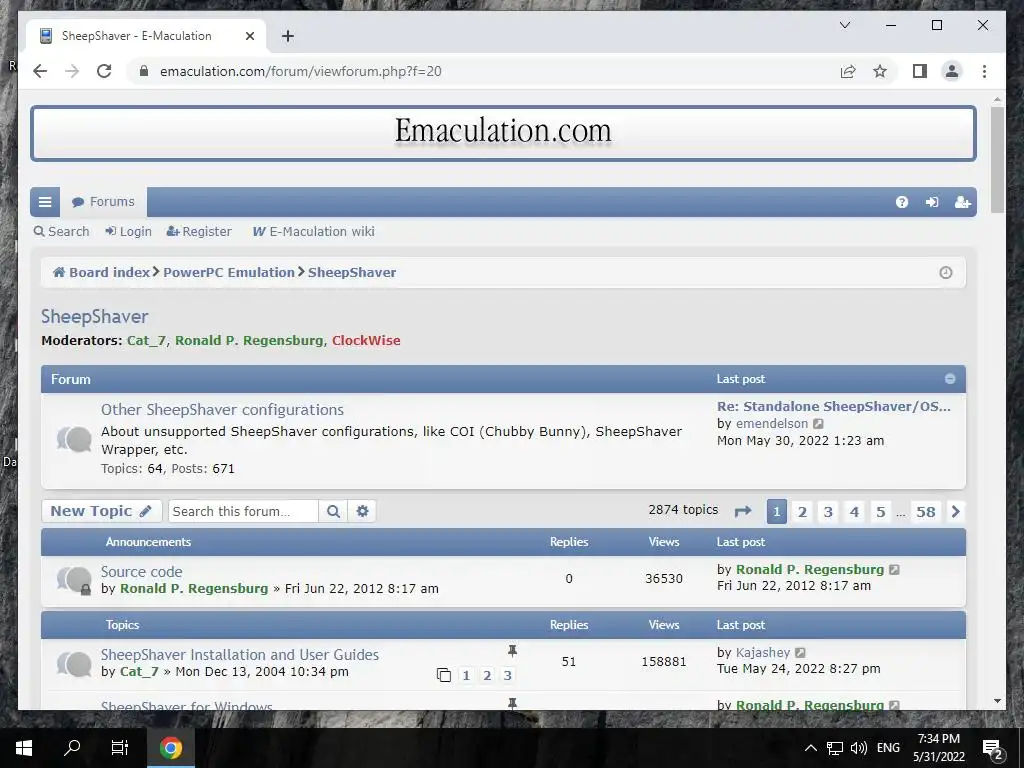Open the Source code announcement topic
The image size is (1024, 768).
point(142,571)
